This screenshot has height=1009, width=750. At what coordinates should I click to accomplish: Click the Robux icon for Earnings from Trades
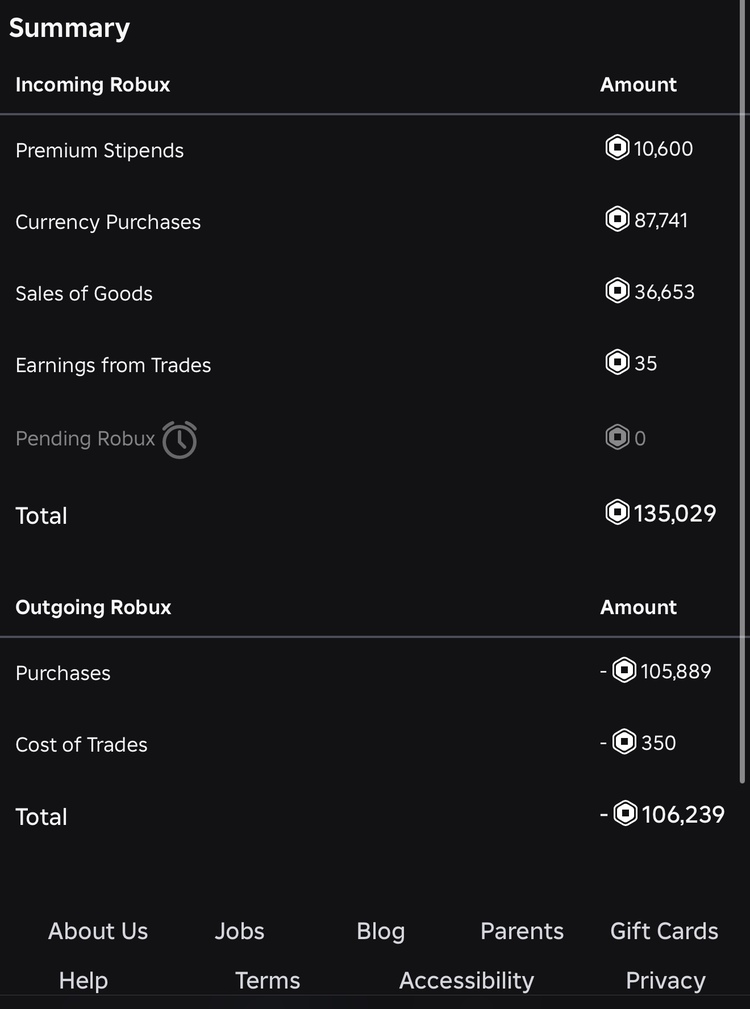(x=617, y=363)
